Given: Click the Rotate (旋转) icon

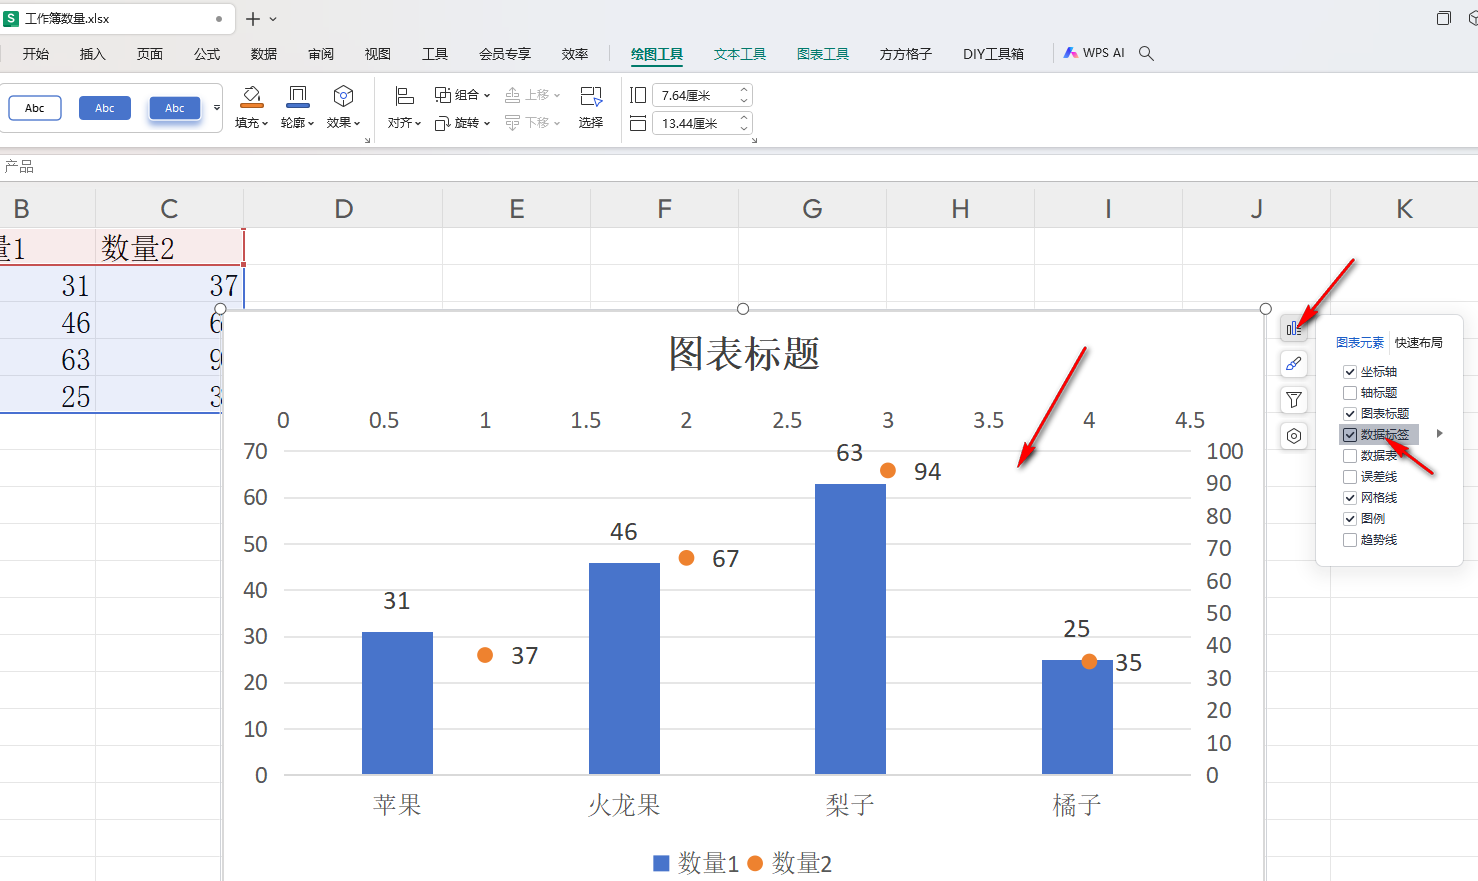Looking at the screenshot, I should (x=443, y=123).
